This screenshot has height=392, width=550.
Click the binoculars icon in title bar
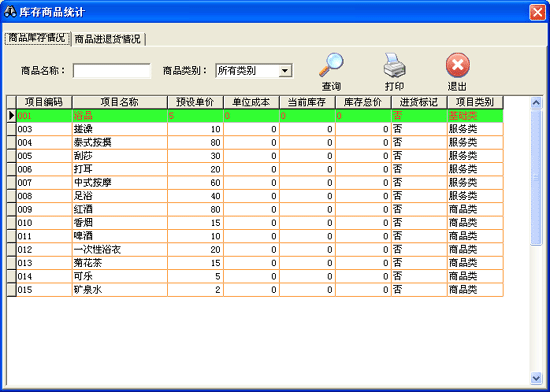10,12
